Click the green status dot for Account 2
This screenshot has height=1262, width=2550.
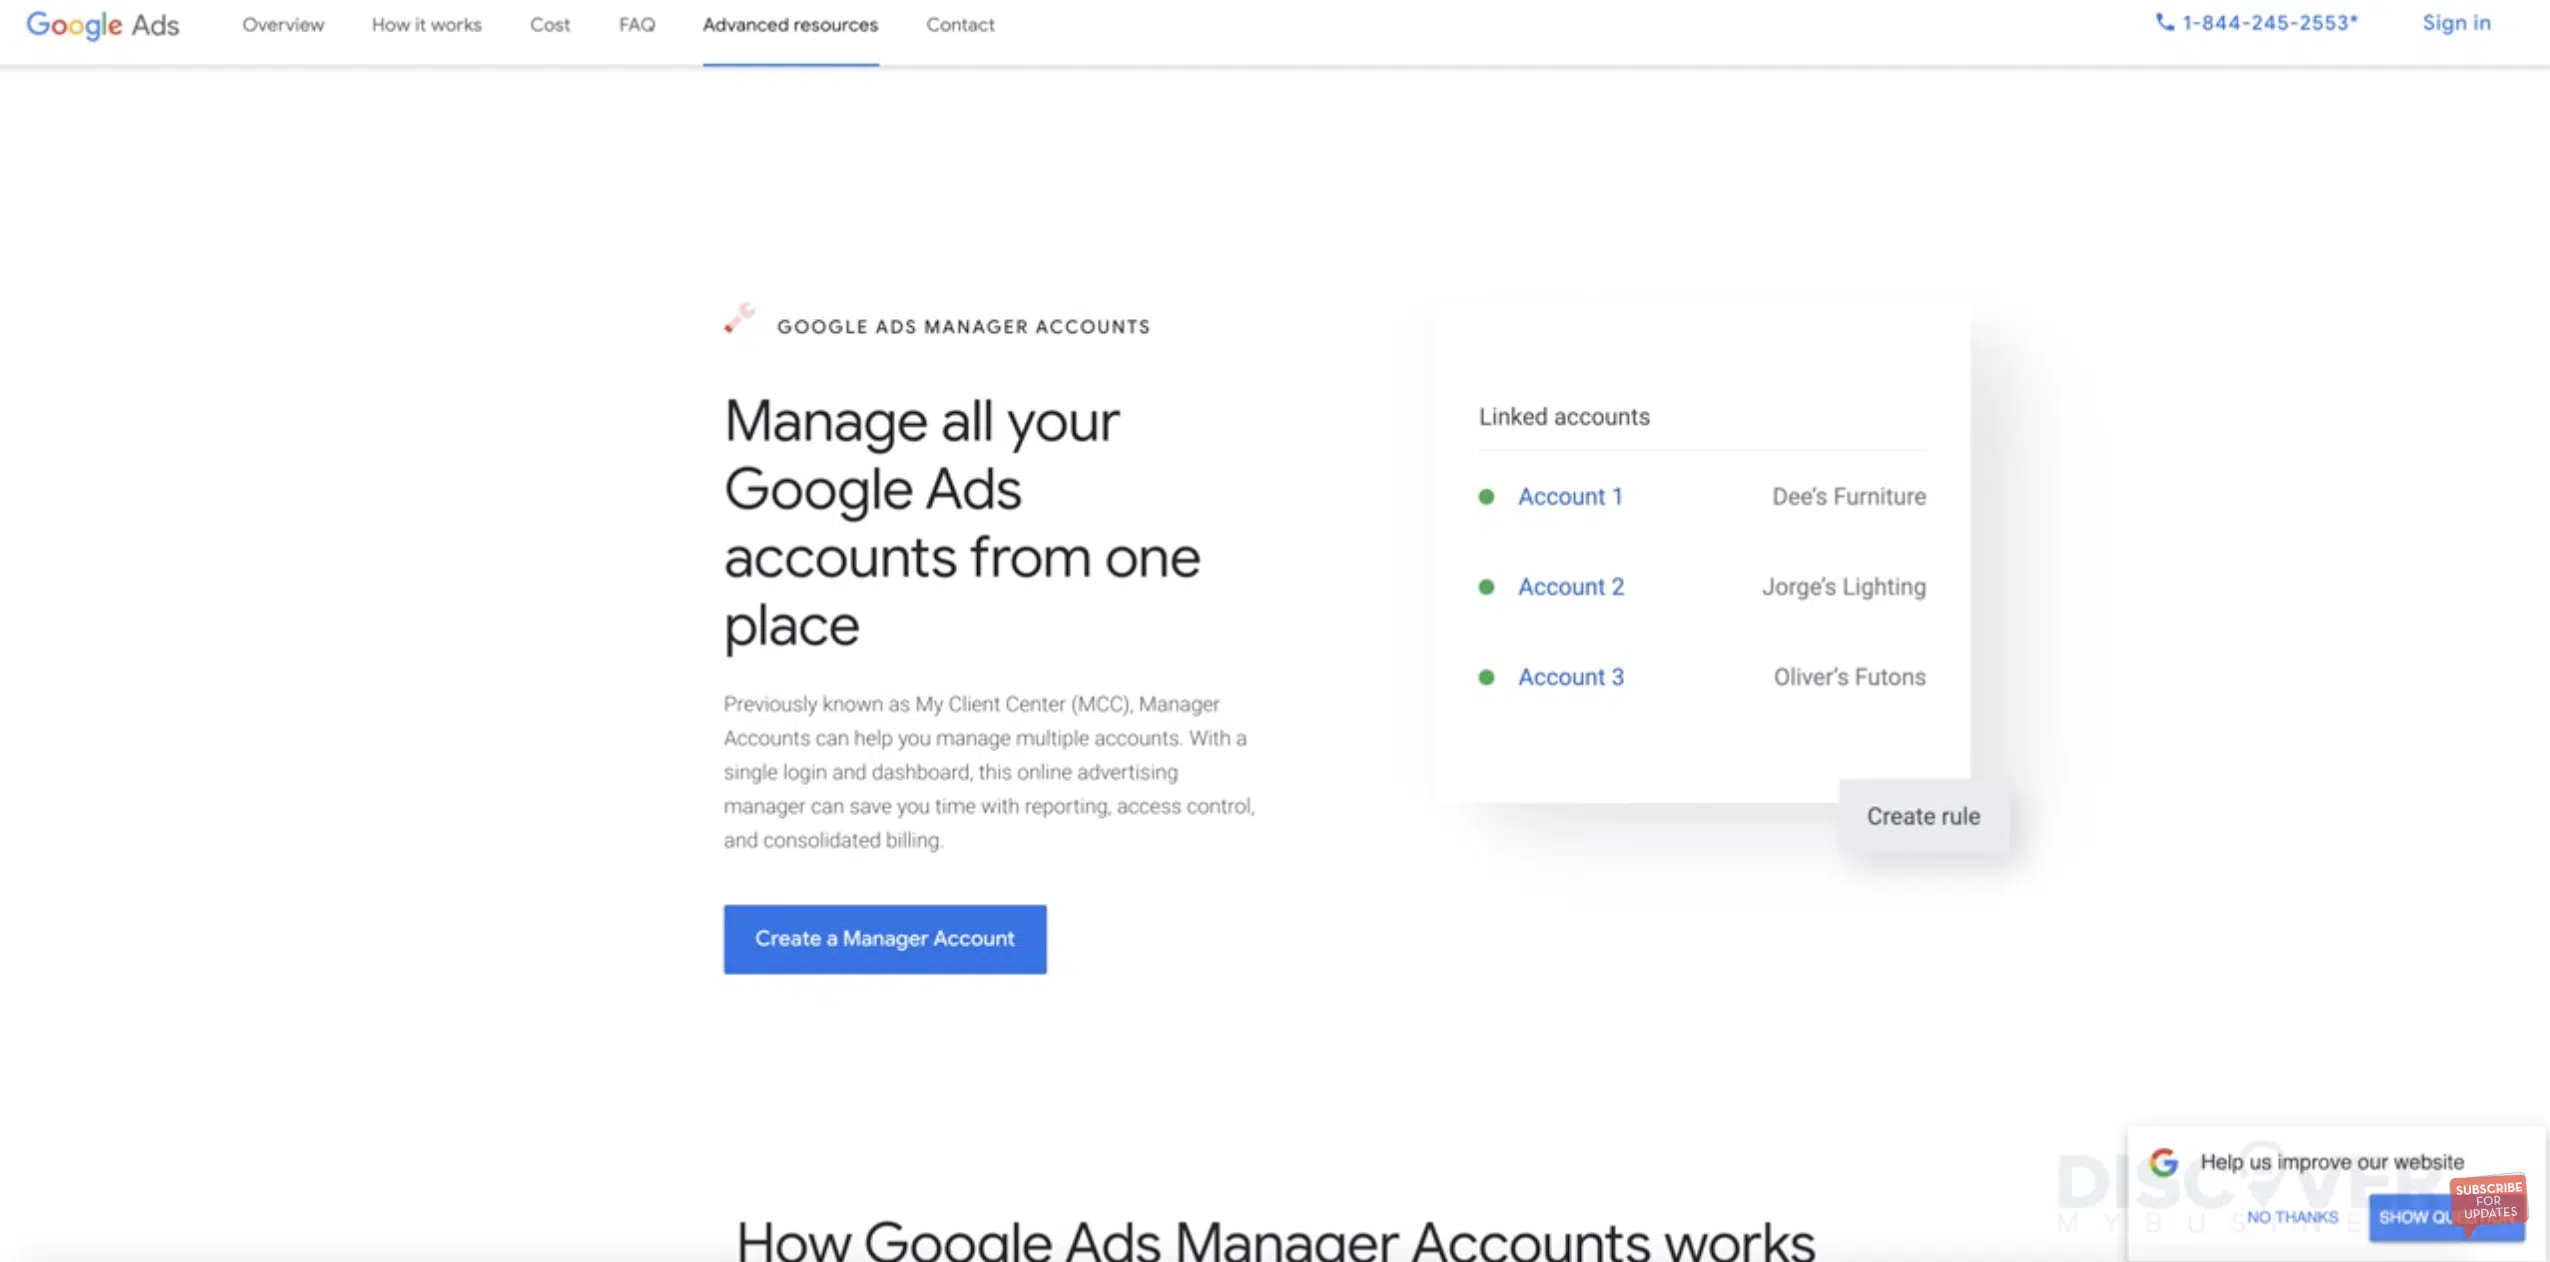(1486, 587)
